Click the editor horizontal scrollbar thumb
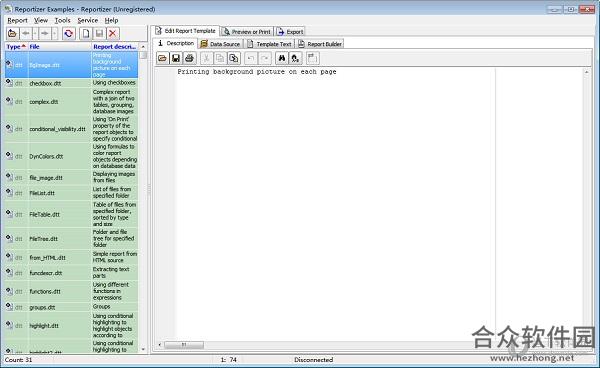This screenshot has height=368, width=600. (x=184, y=345)
